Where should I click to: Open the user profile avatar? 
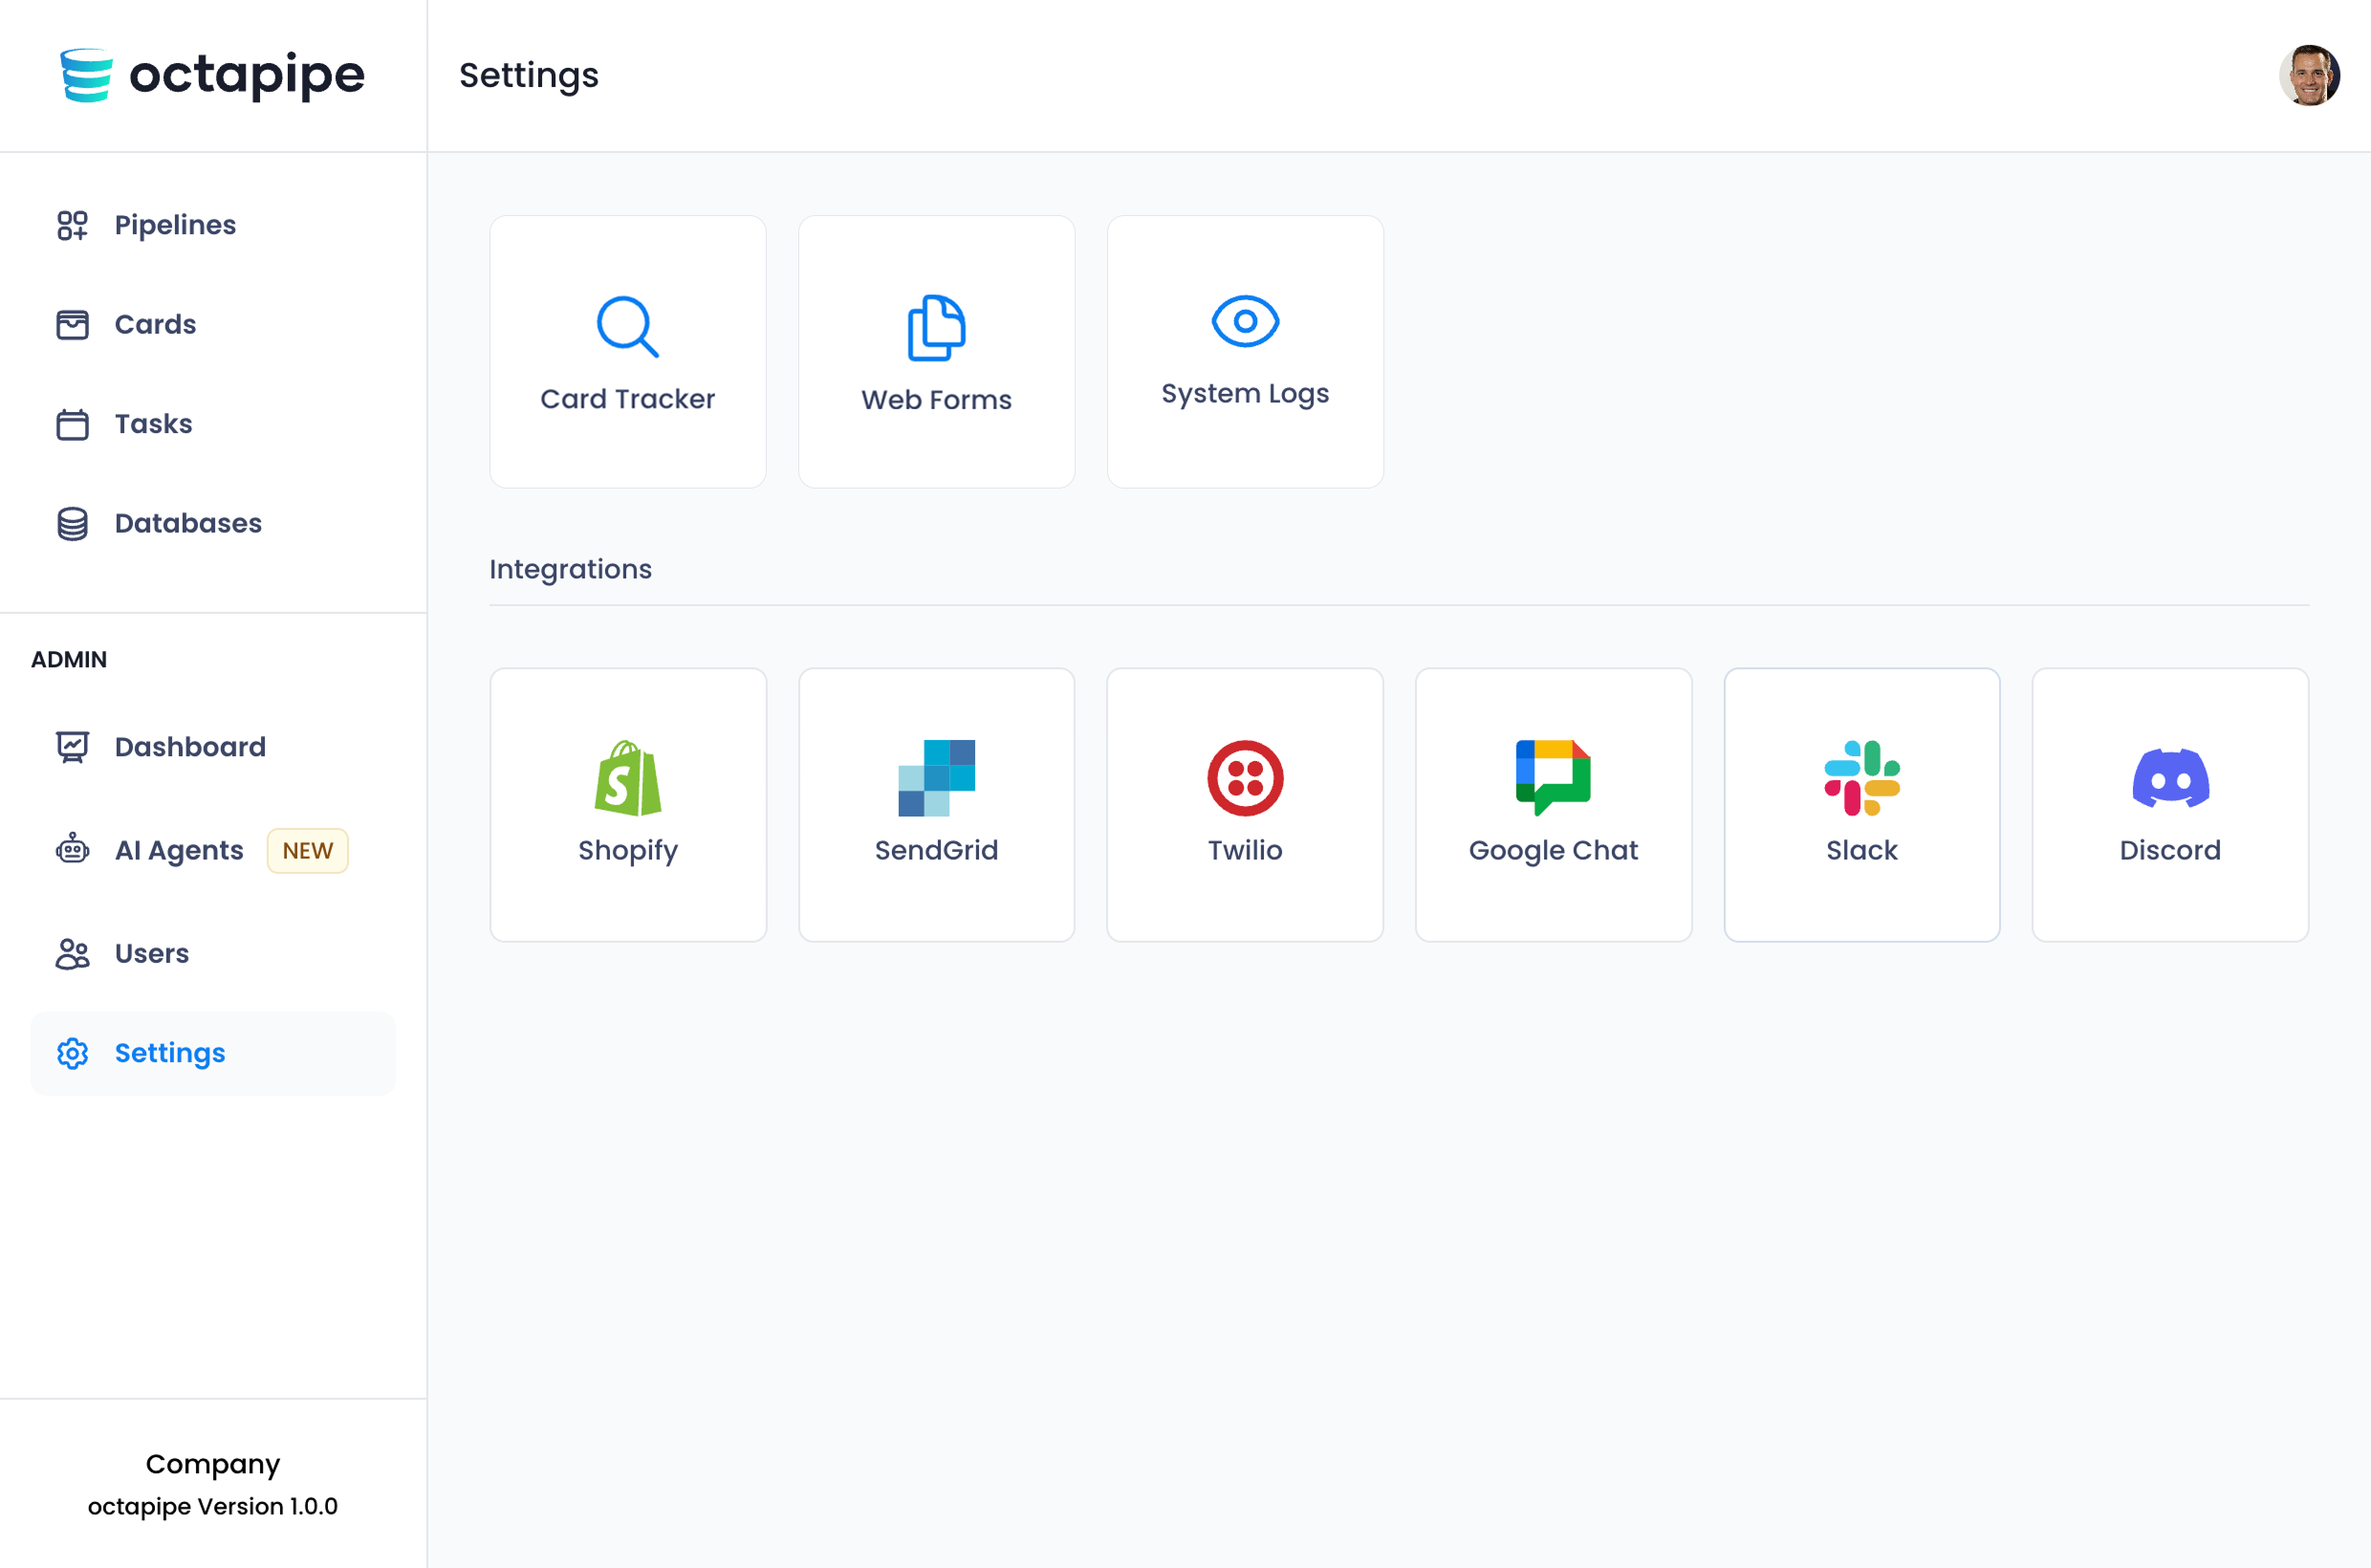(2309, 75)
